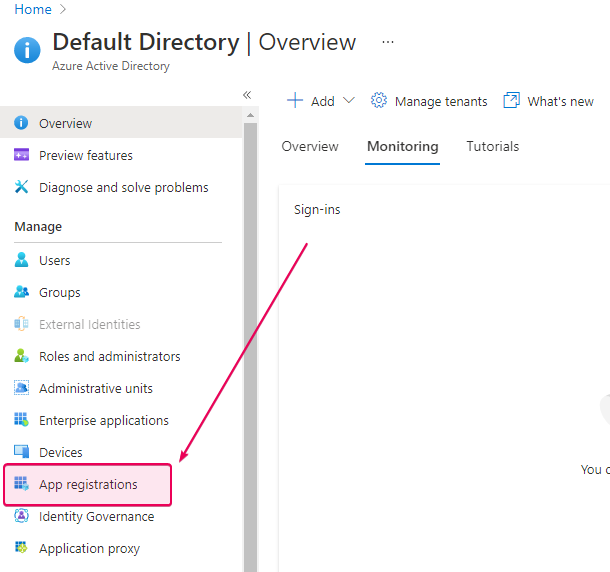Click the plus icon beside Add
The width and height of the screenshot is (610, 572).
[295, 100]
